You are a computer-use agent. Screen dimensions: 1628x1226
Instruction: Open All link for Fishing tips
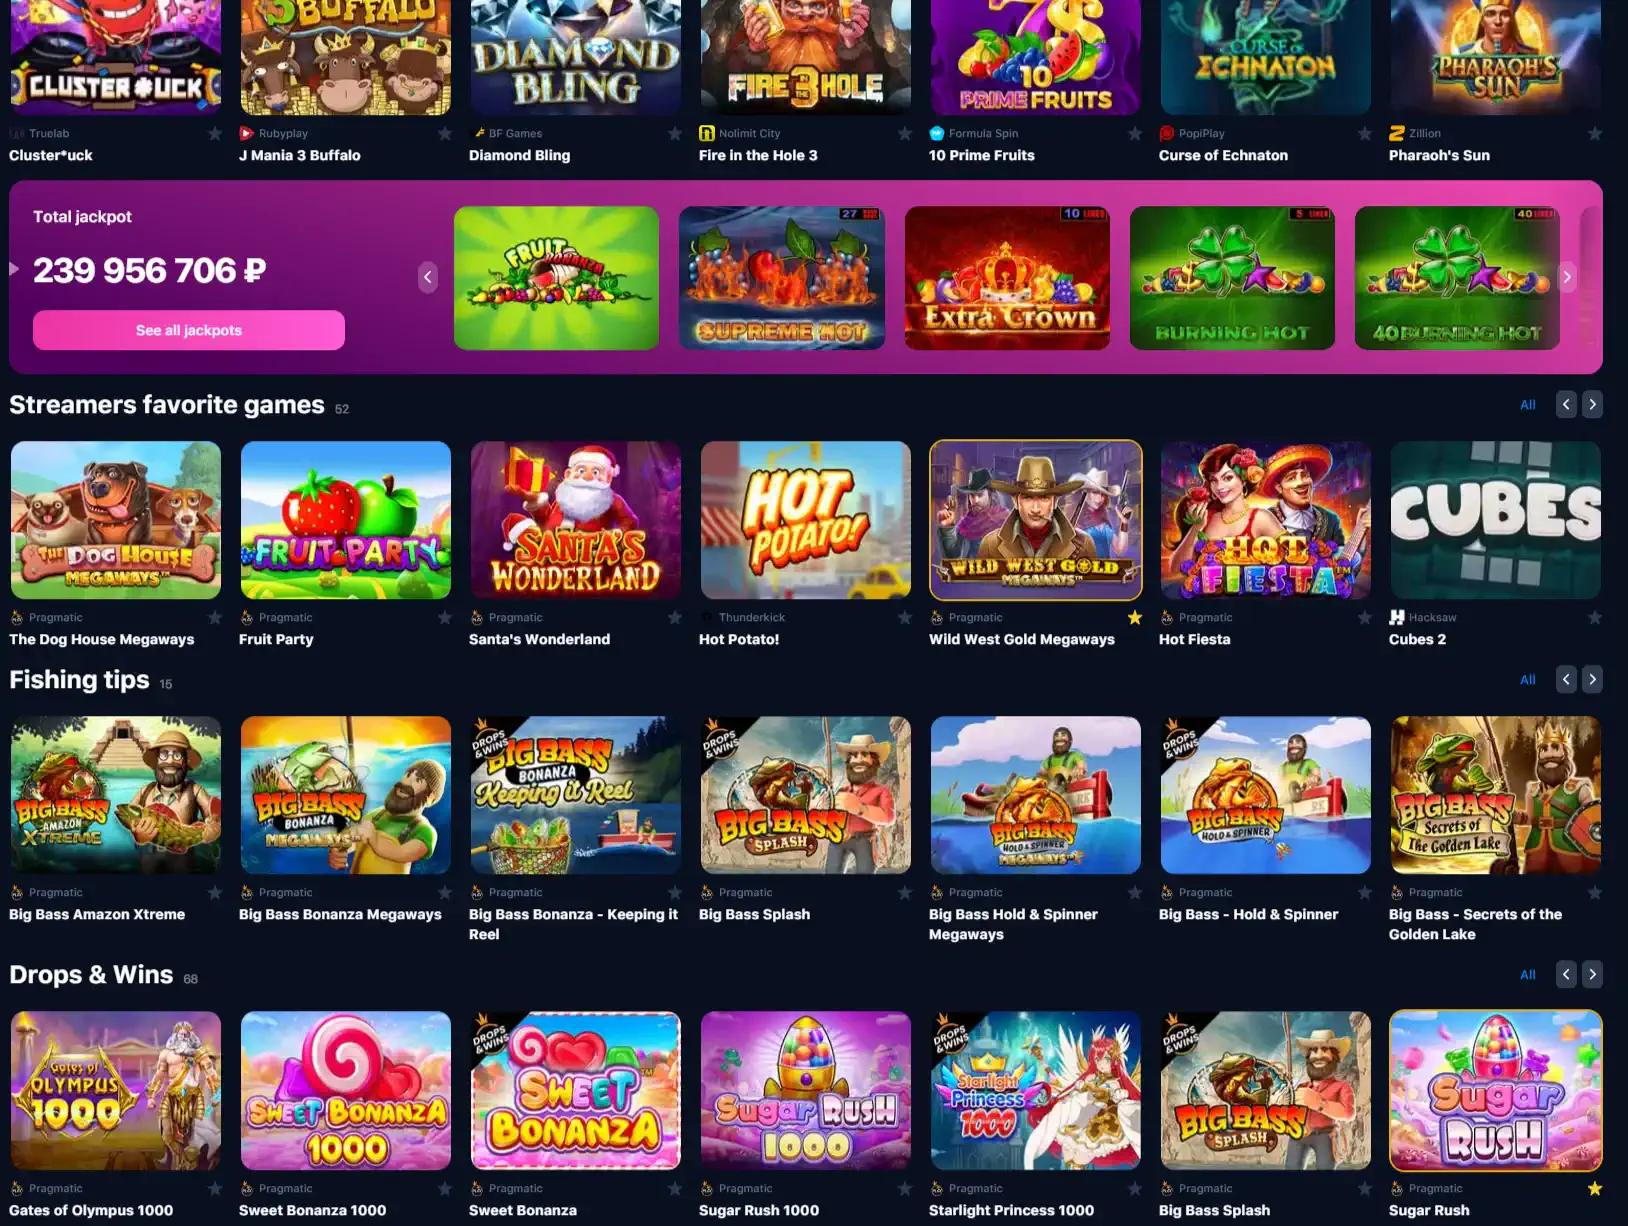click(1527, 680)
